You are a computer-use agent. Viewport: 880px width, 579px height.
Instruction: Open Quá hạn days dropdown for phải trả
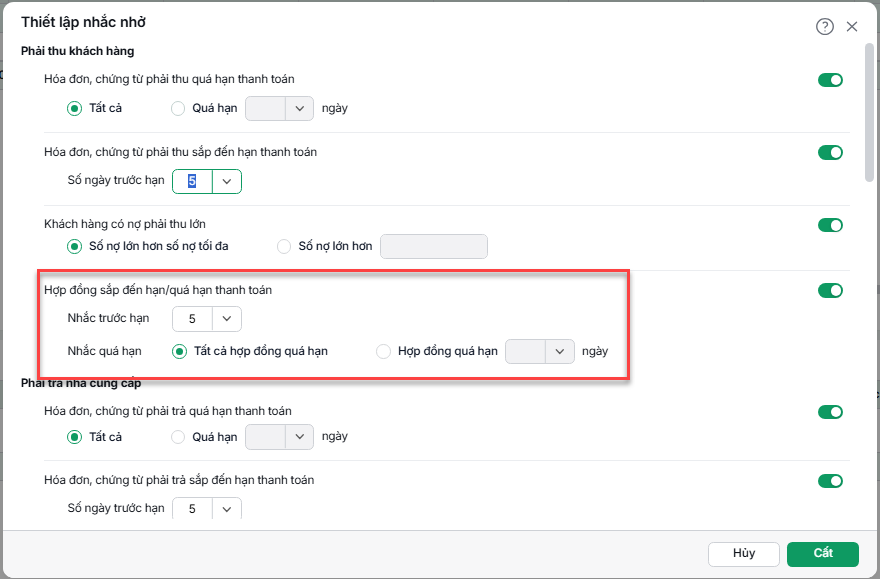tap(299, 436)
